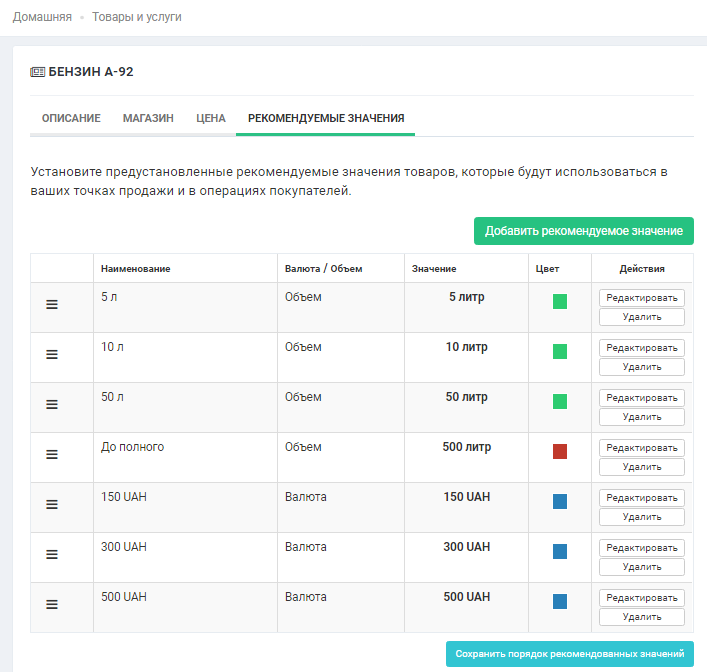Click the red color swatch for До полного
The width and height of the screenshot is (707, 672).
pyautogui.click(x=560, y=452)
